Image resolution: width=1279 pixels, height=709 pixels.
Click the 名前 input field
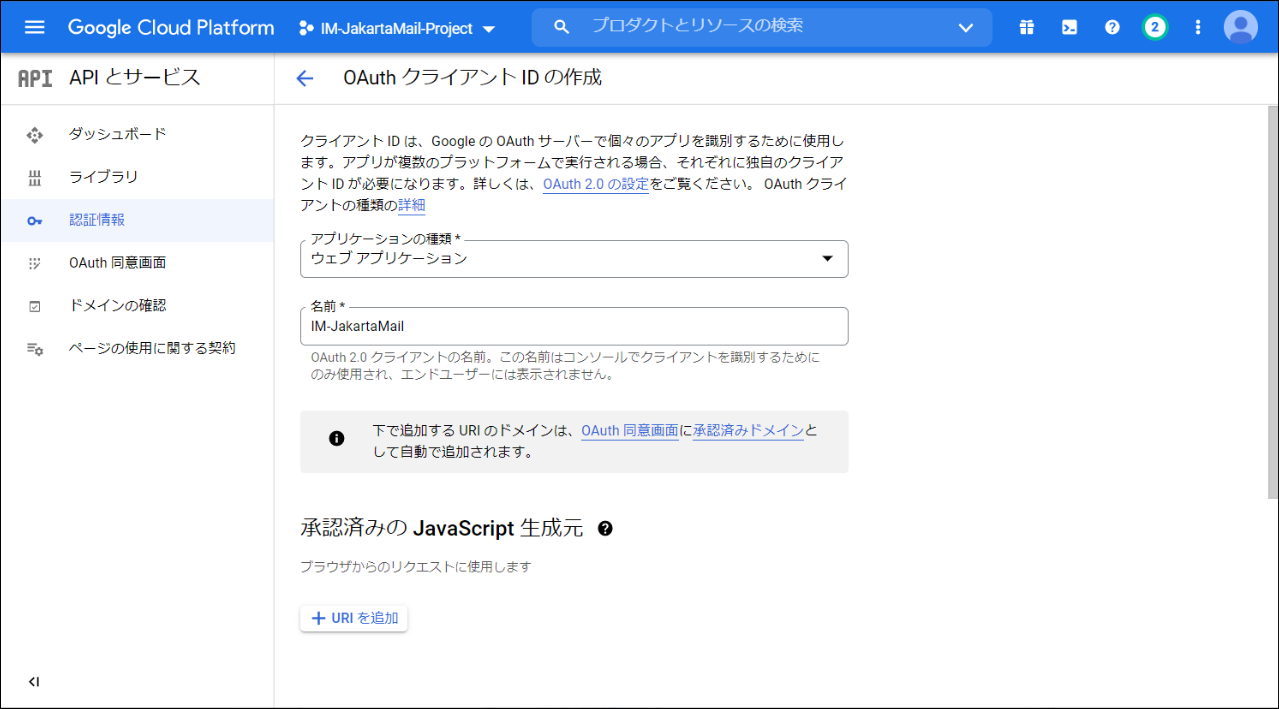pyautogui.click(x=574, y=326)
